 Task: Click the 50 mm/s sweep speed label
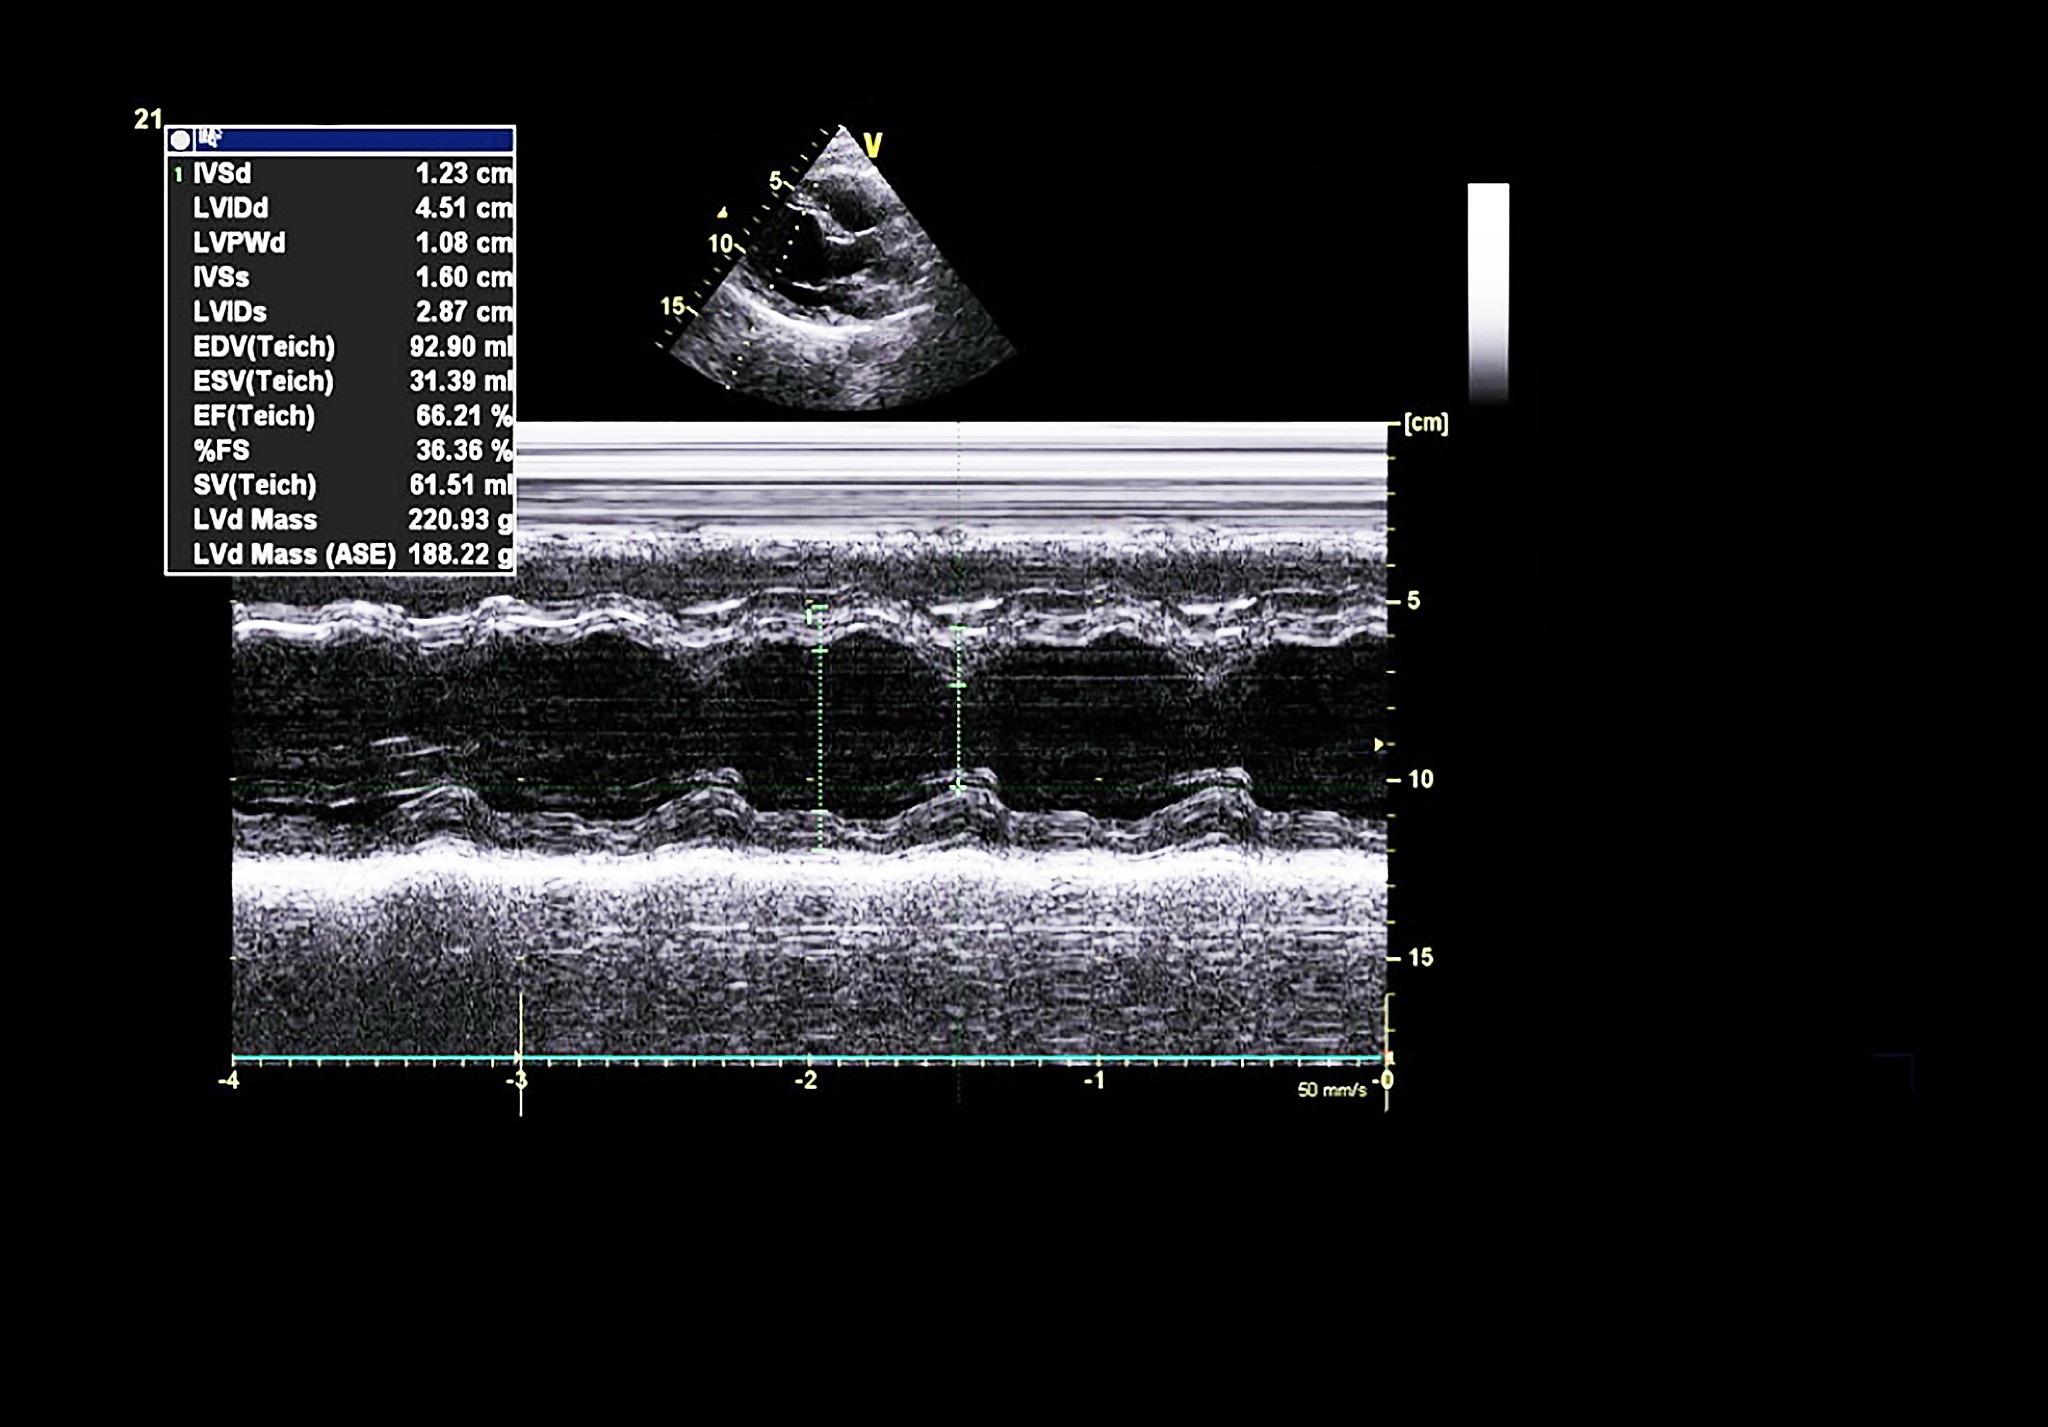coord(1331,1090)
